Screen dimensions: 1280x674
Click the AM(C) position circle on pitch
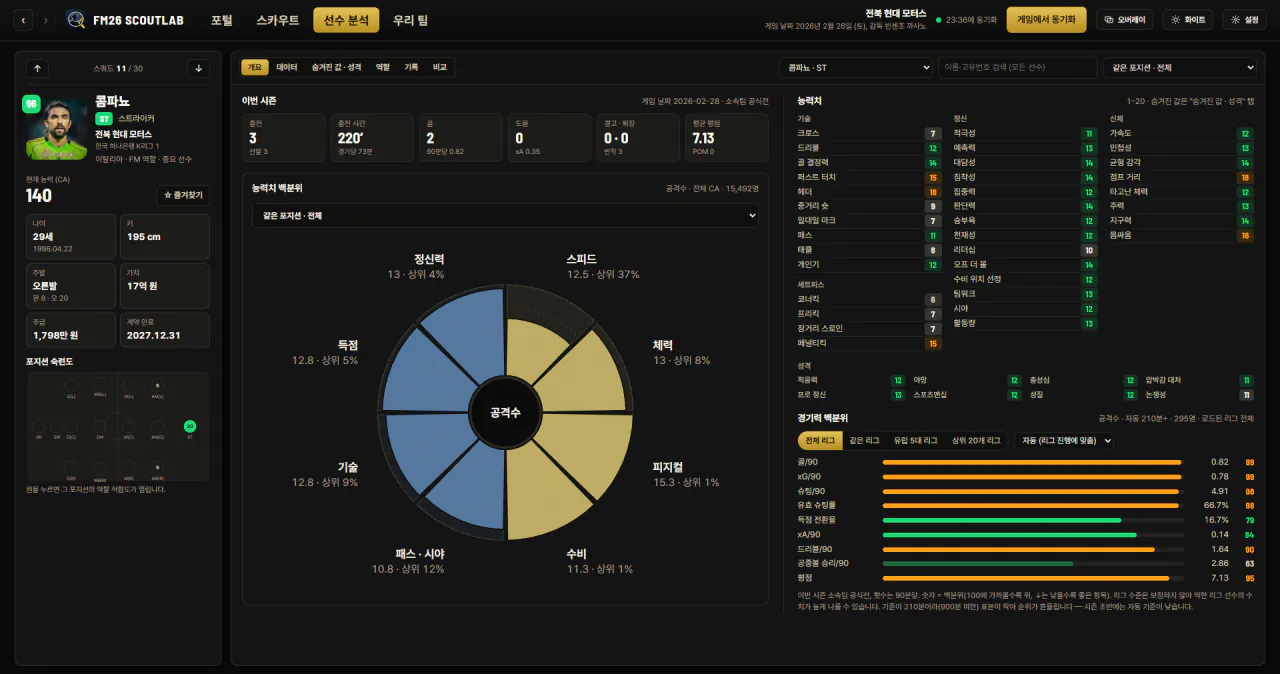(157, 426)
